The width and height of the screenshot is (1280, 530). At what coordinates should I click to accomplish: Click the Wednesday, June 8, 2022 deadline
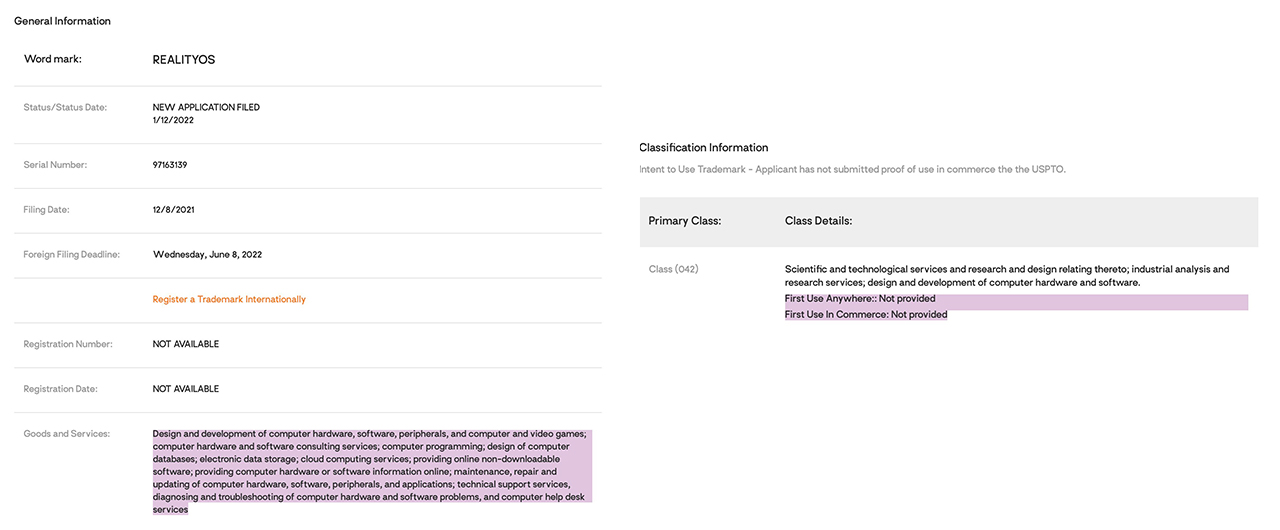[x=207, y=255]
